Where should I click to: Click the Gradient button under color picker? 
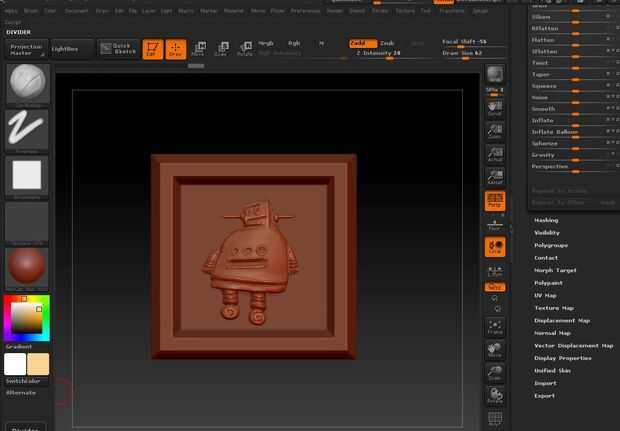click(x=19, y=347)
